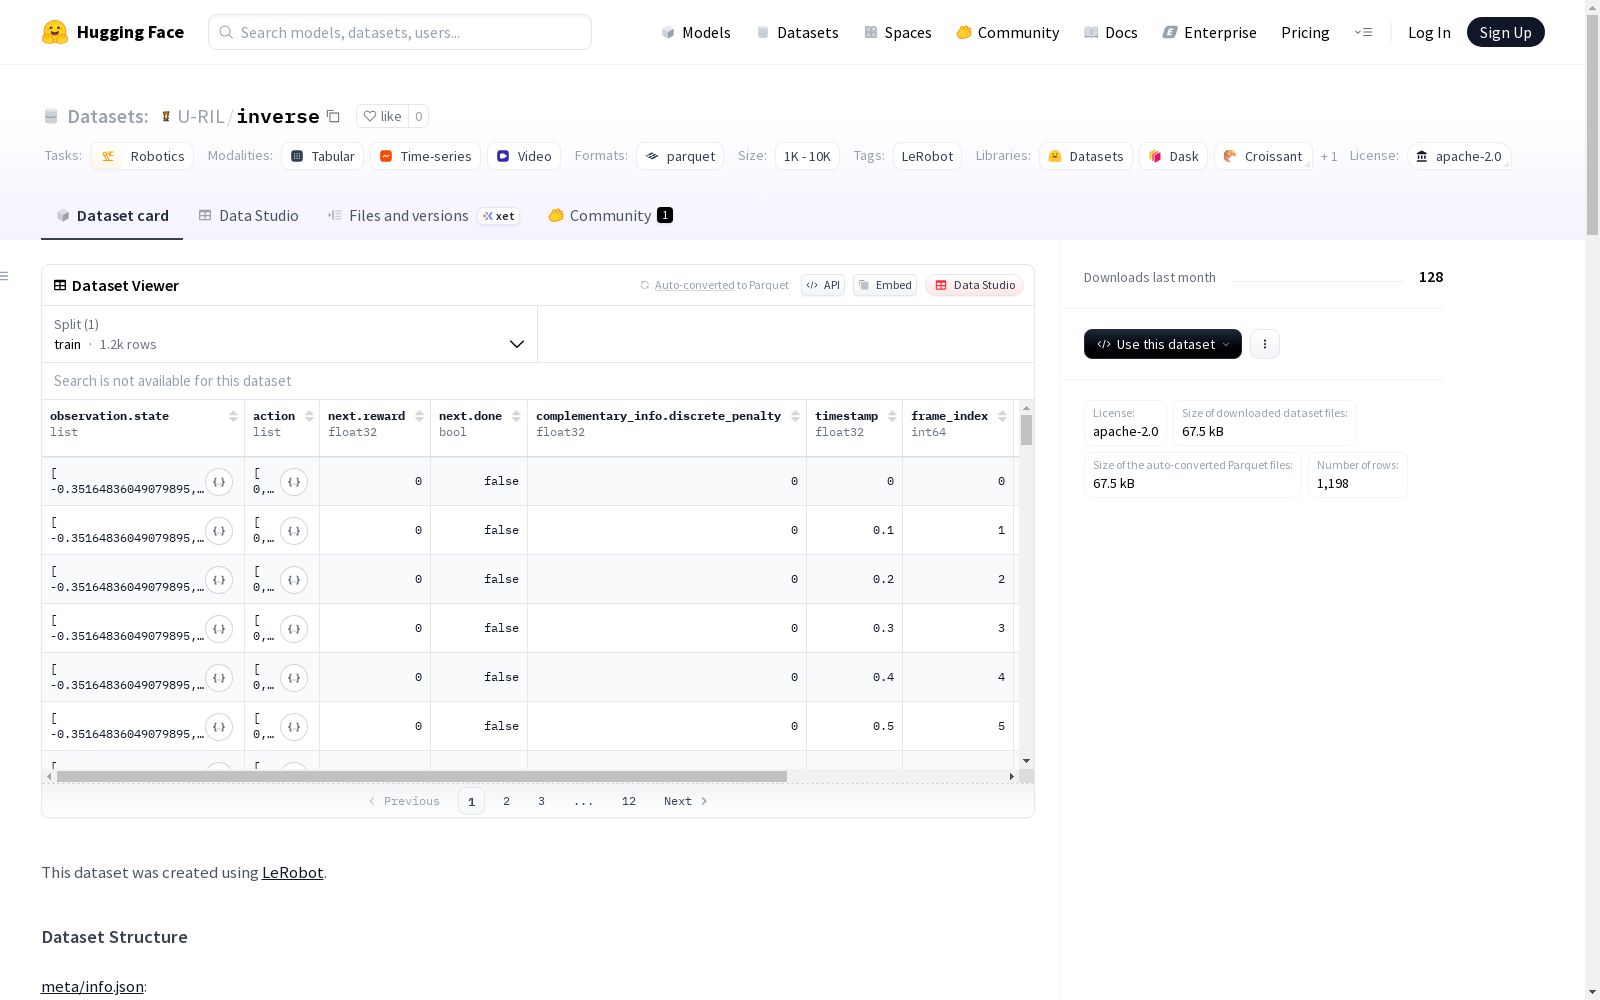The width and height of the screenshot is (1600, 1000).
Task: Click the Auto-converted link
Action: click(x=694, y=285)
